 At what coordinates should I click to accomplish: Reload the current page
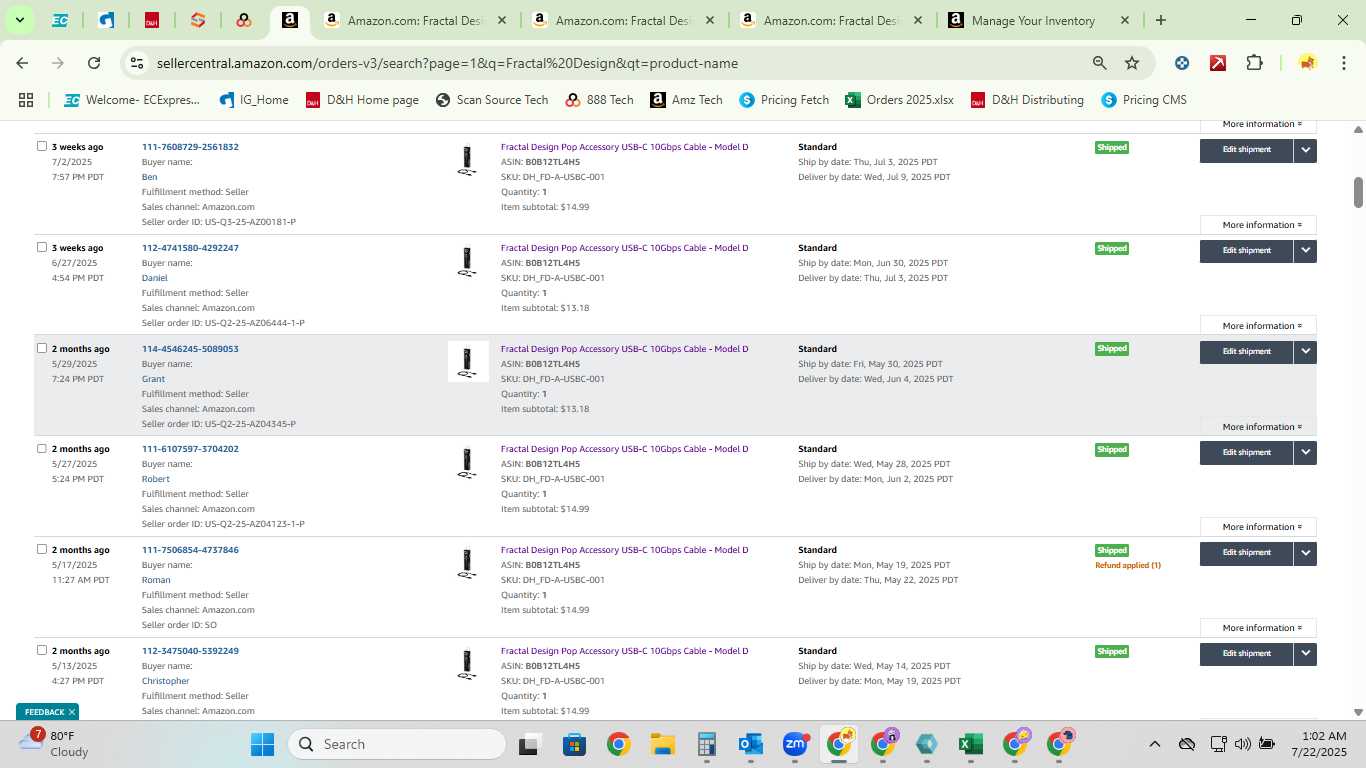point(94,63)
